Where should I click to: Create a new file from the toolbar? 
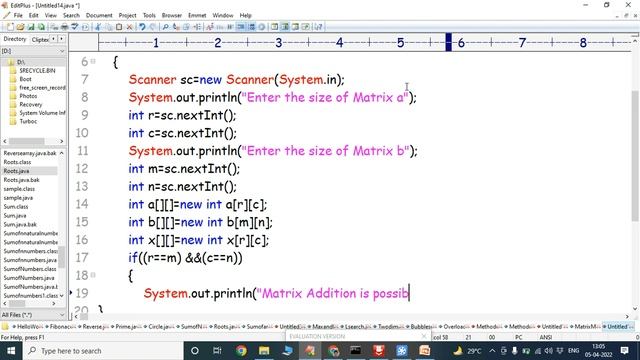click(x=10, y=27)
